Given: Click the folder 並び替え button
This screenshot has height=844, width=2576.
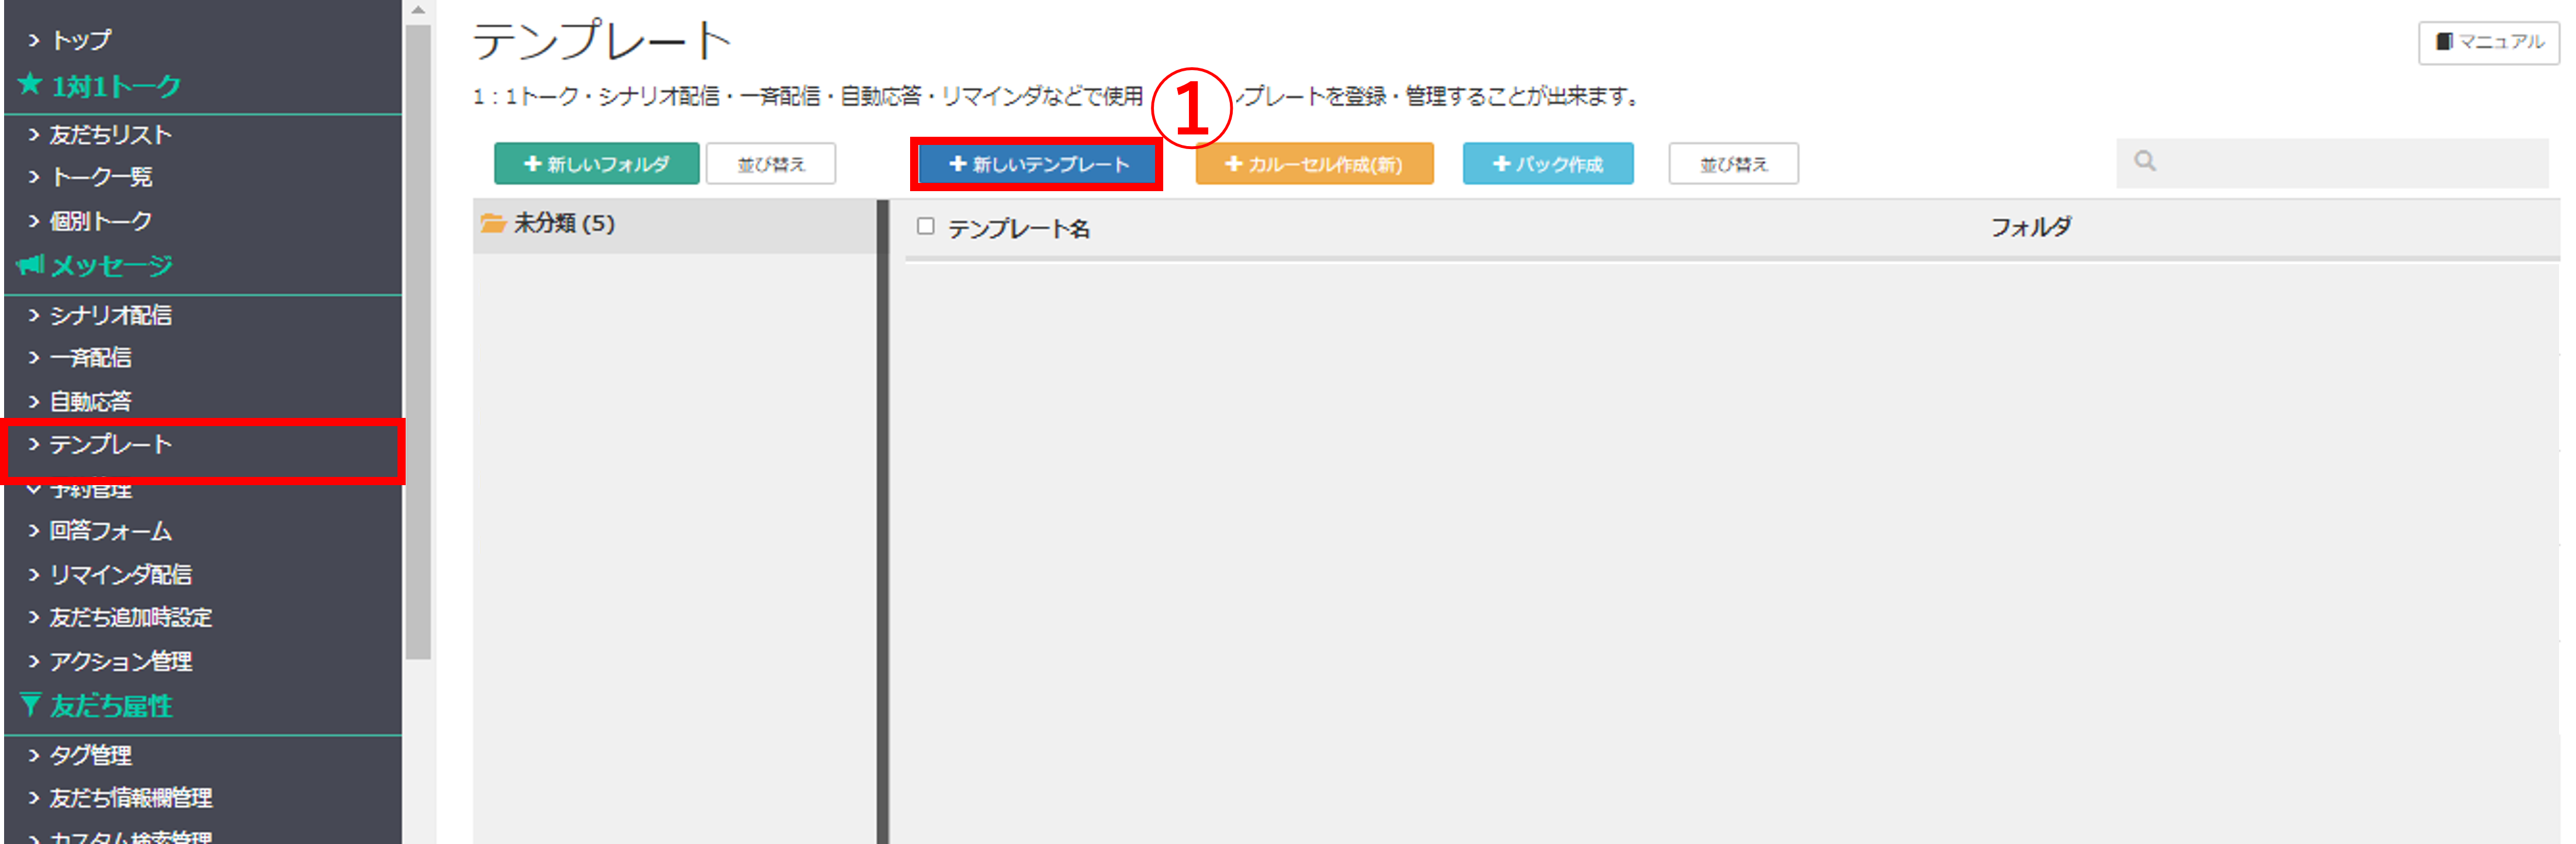Looking at the screenshot, I should pos(771,164).
